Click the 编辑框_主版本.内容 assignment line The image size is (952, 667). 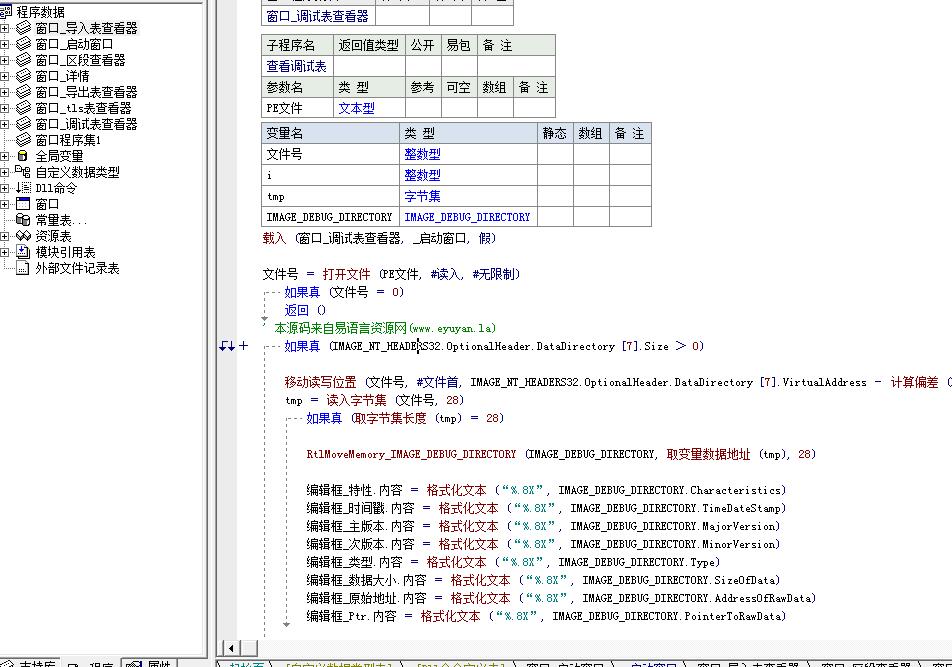point(543,526)
